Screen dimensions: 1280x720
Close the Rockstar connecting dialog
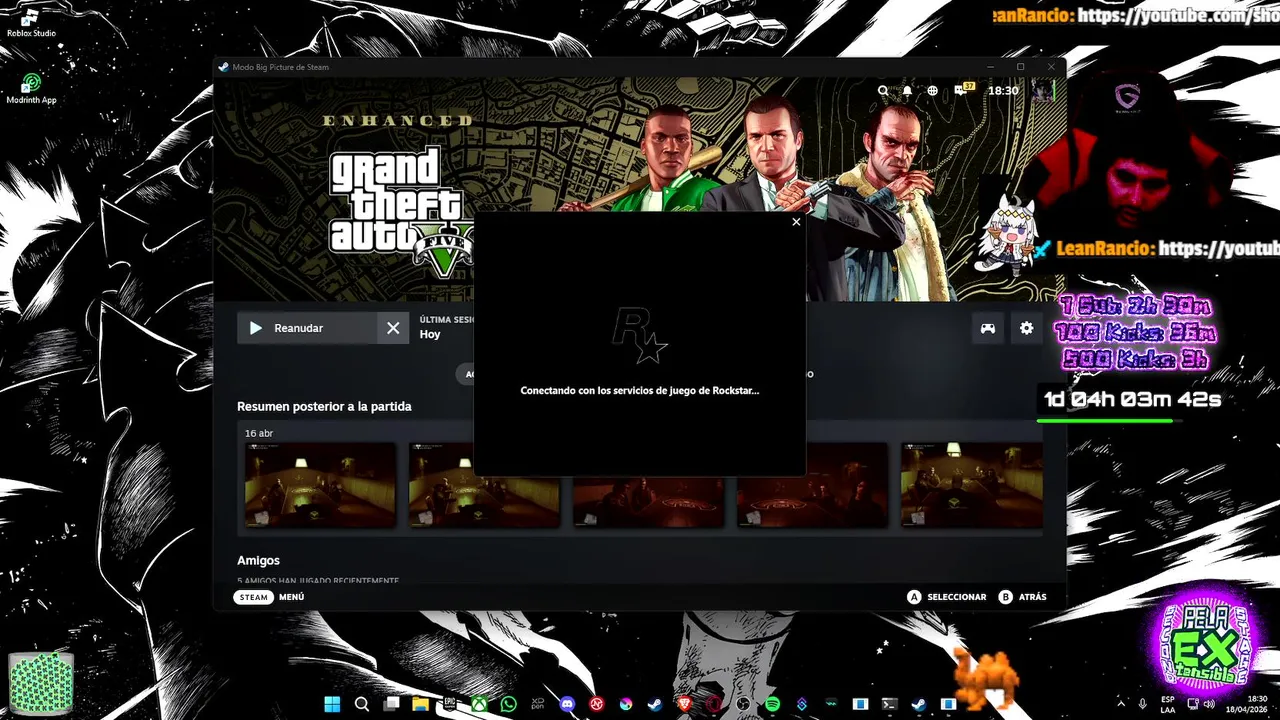(796, 222)
